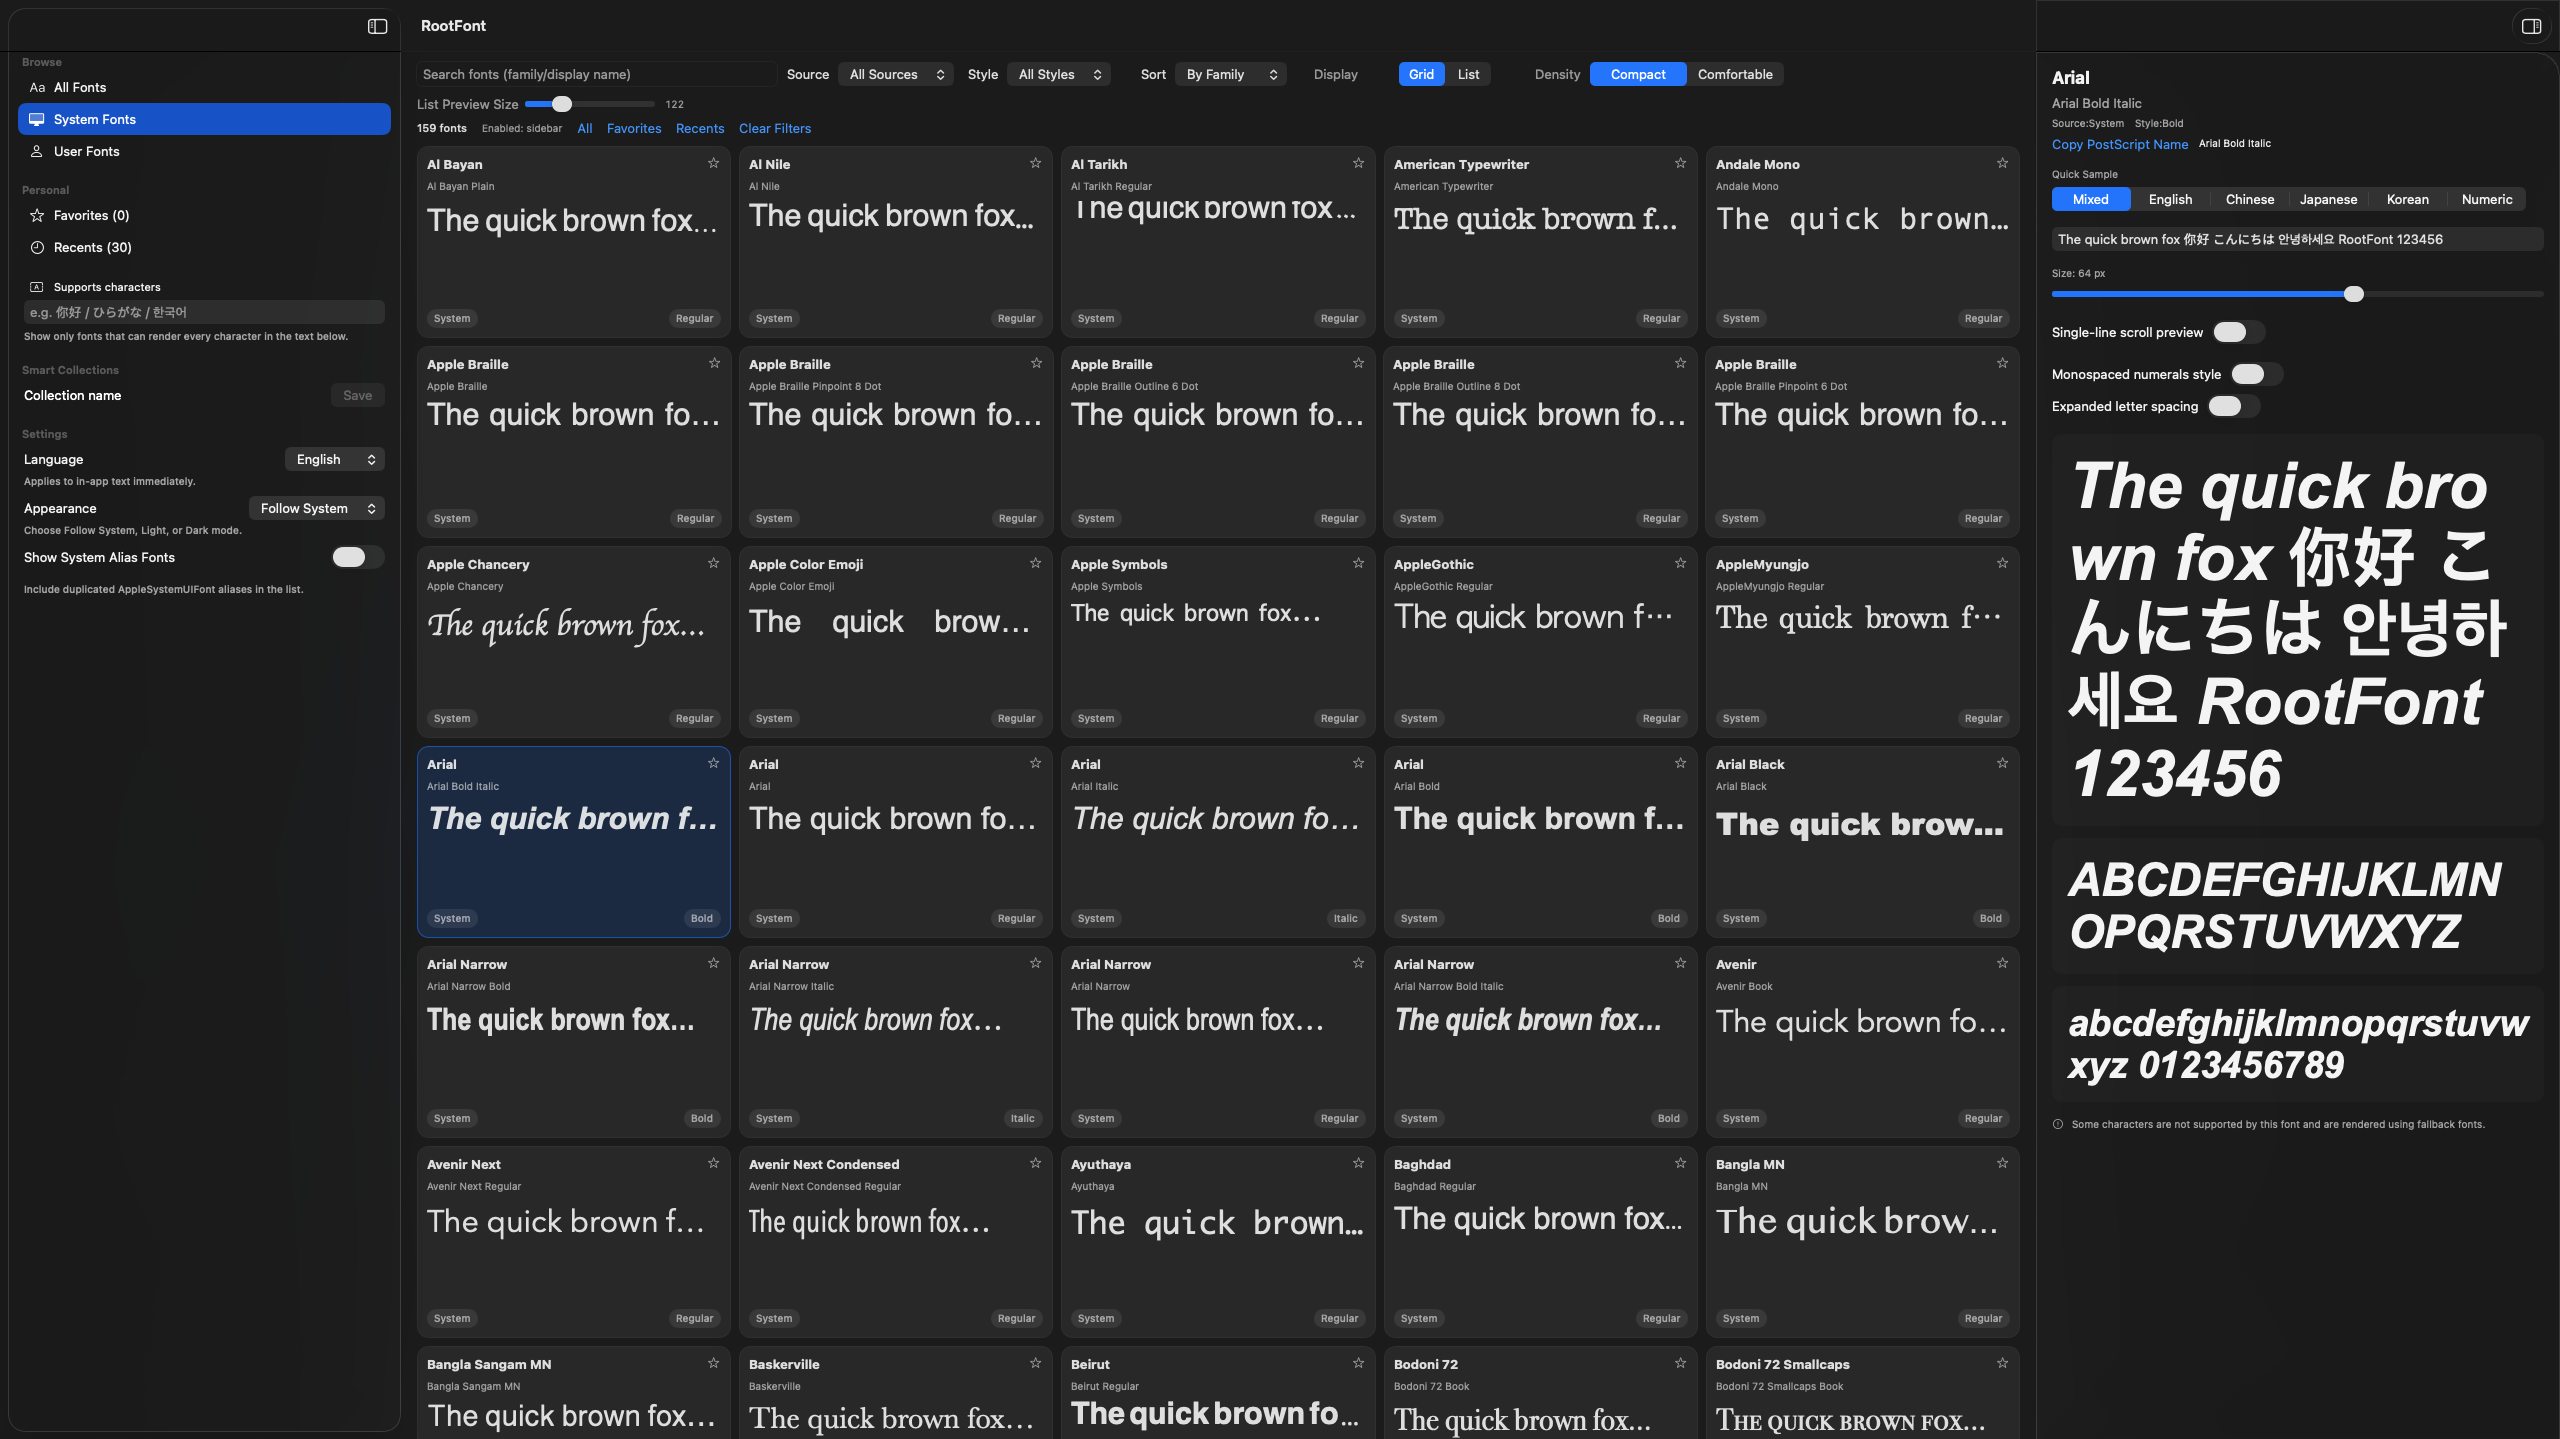Viewport: 2560px width, 1439px height.
Task: Favorite Apple Symbols using the star
Action: click(1358, 563)
